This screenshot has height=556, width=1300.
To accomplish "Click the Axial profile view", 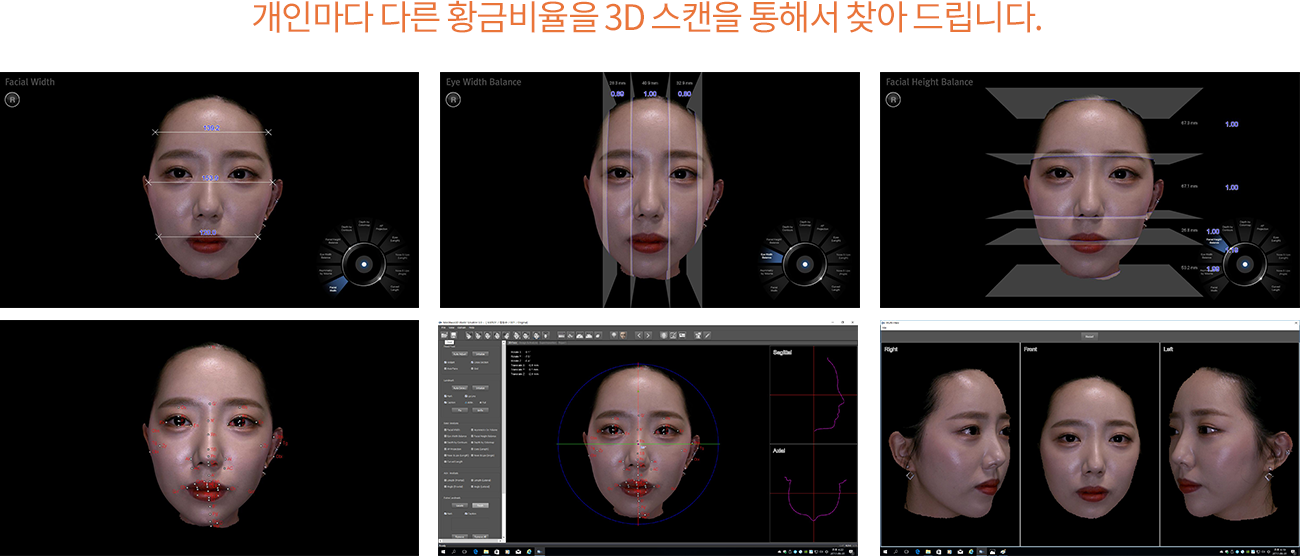I will (813, 494).
